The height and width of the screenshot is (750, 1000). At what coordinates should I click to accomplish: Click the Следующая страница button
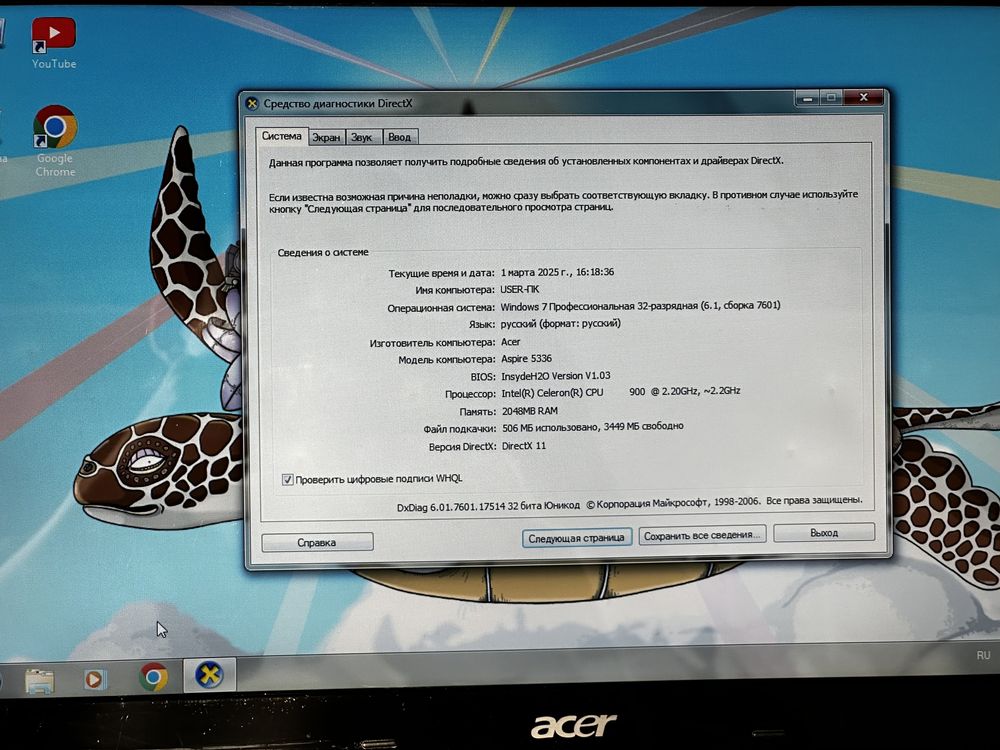click(577, 538)
